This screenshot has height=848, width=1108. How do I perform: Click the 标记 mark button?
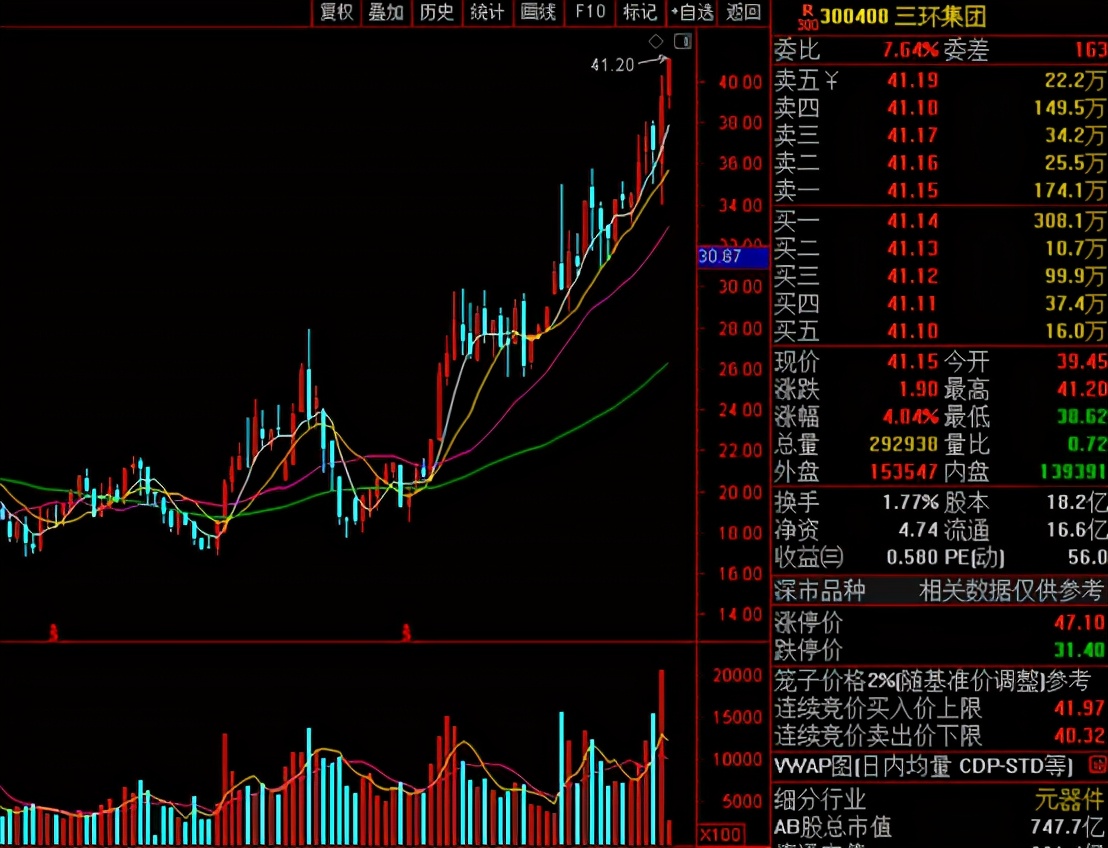(x=640, y=12)
